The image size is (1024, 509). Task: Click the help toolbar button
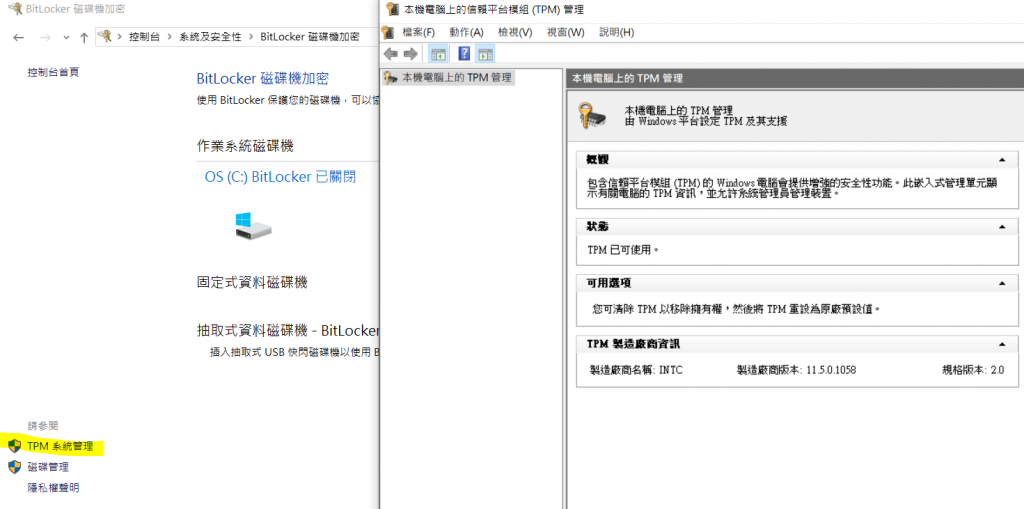(x=464, y=54)
